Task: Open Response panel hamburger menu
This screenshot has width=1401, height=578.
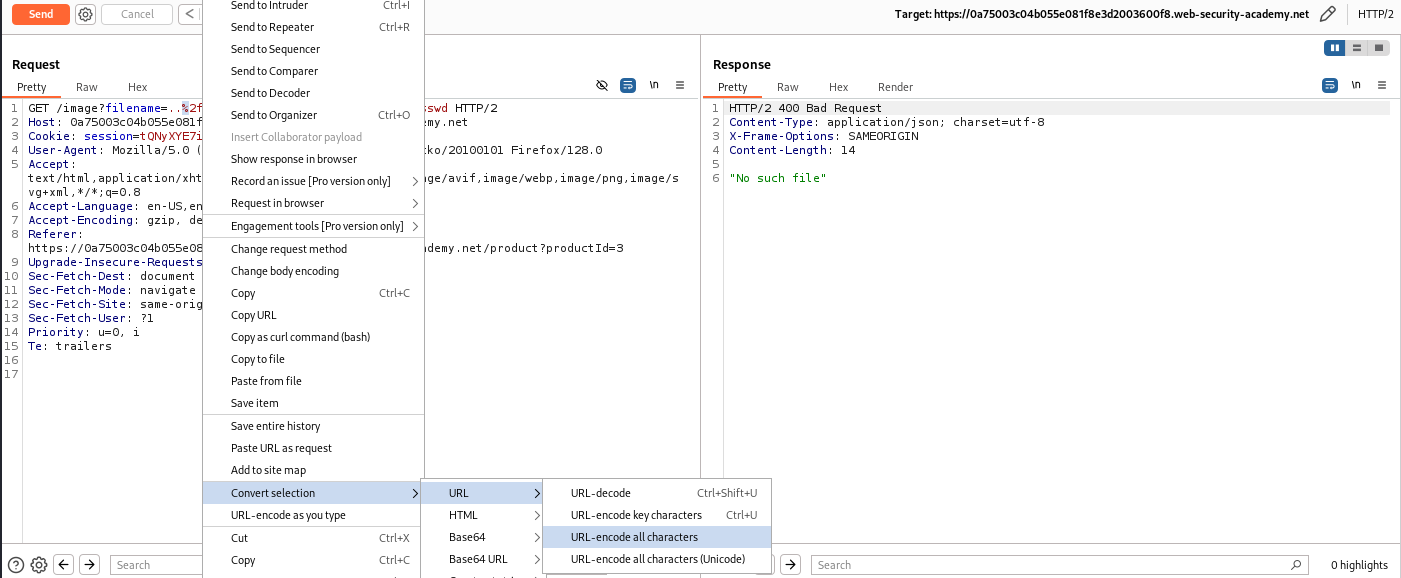Action: click(1382, 86)
